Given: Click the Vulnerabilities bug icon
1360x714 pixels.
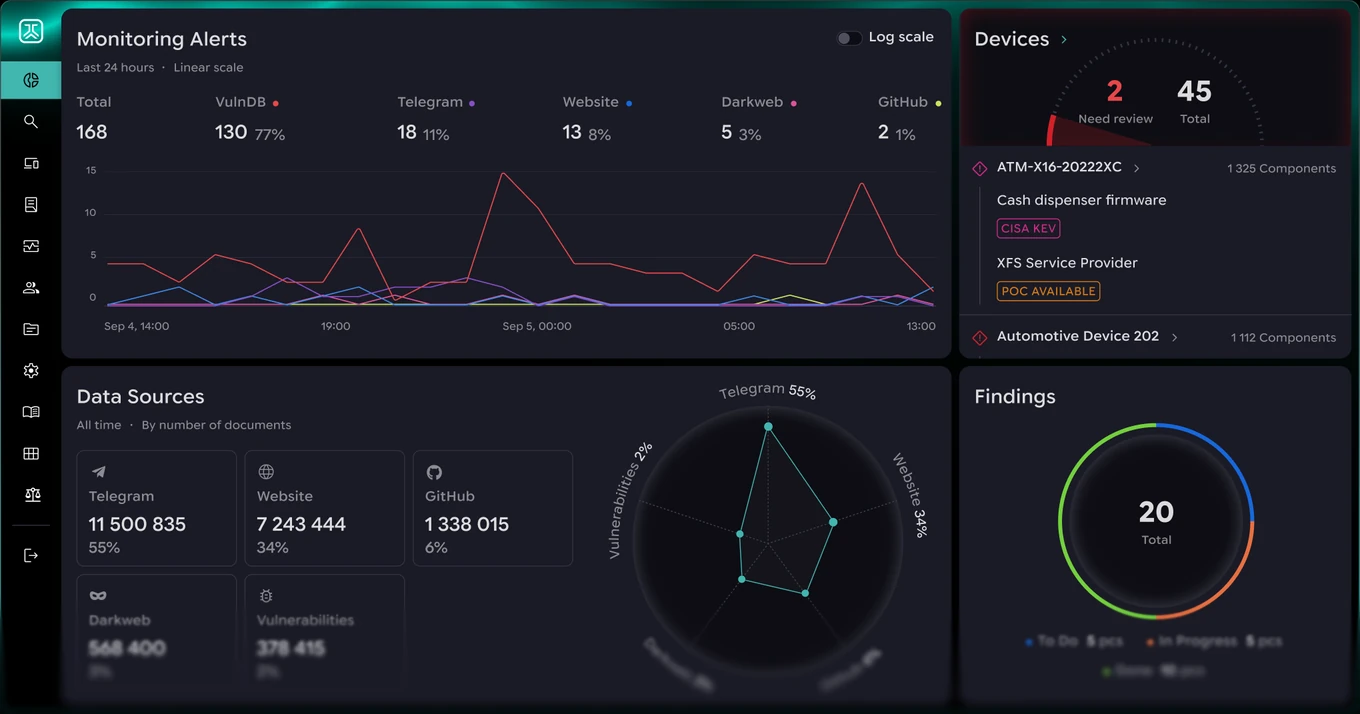Looking at the screenshot, I should 266,596.
